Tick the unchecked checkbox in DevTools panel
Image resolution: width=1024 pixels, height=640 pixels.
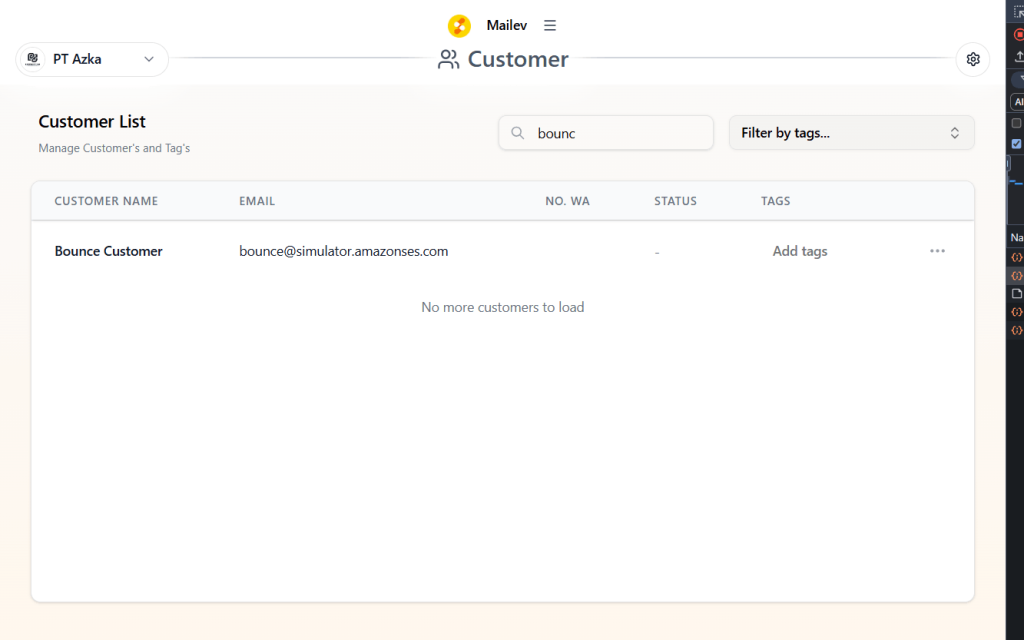click(x=1016, y=124)
